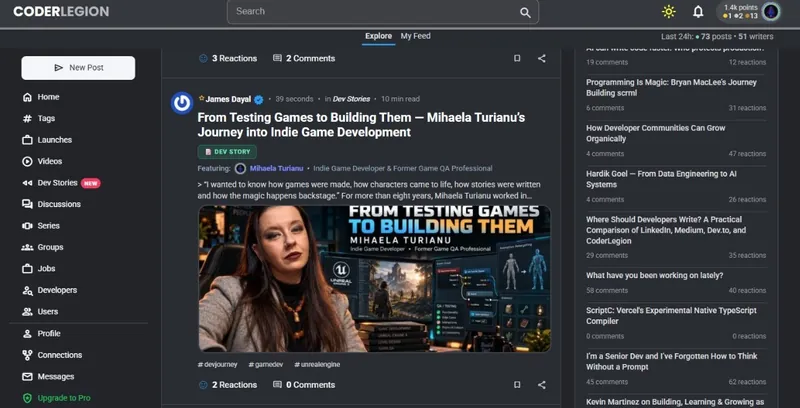Click the Series icon in sidebar

tap(27, 225)
